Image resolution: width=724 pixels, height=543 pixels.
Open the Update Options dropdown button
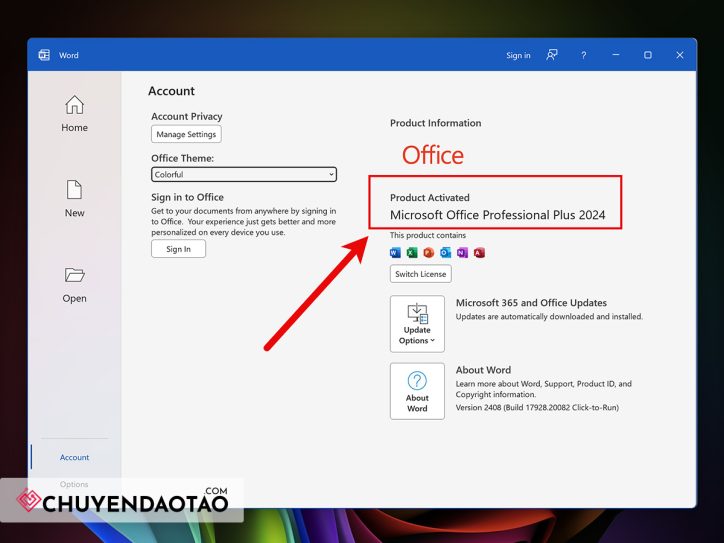pyautogui.click(x=417, y=324)
